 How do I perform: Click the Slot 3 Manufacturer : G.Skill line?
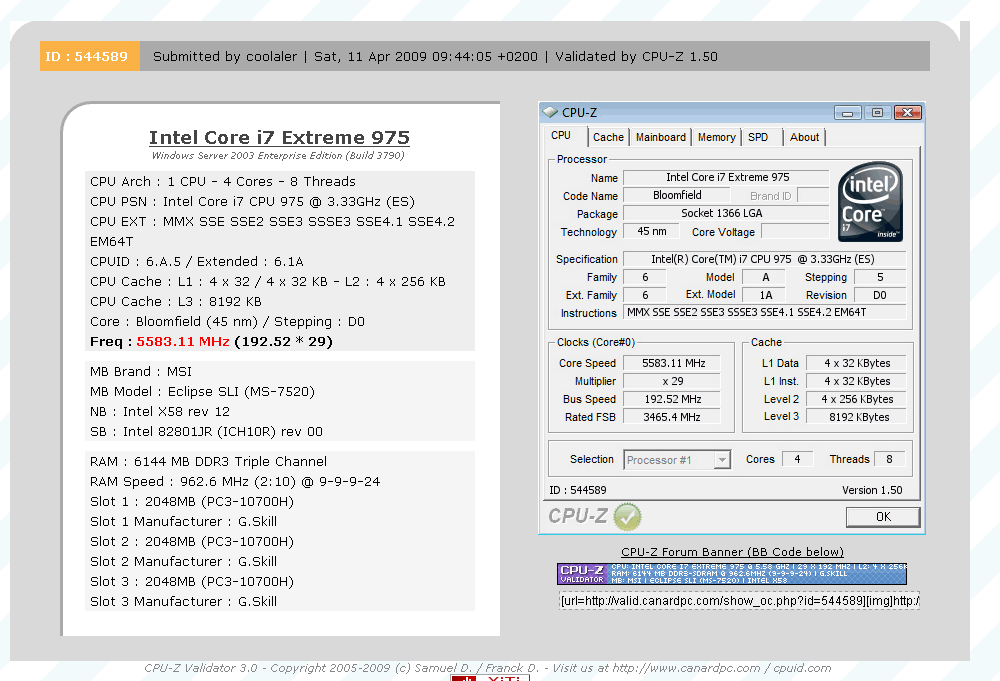pos(183,601)
